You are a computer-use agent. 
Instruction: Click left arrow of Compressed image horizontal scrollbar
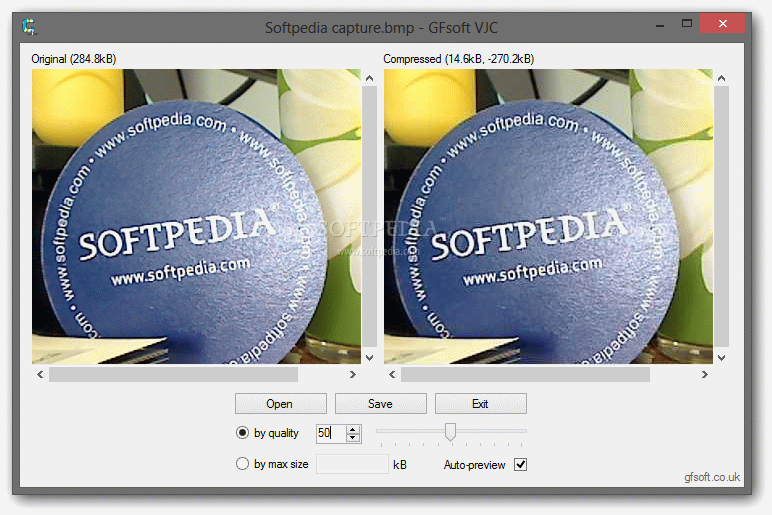pos(392,375)
